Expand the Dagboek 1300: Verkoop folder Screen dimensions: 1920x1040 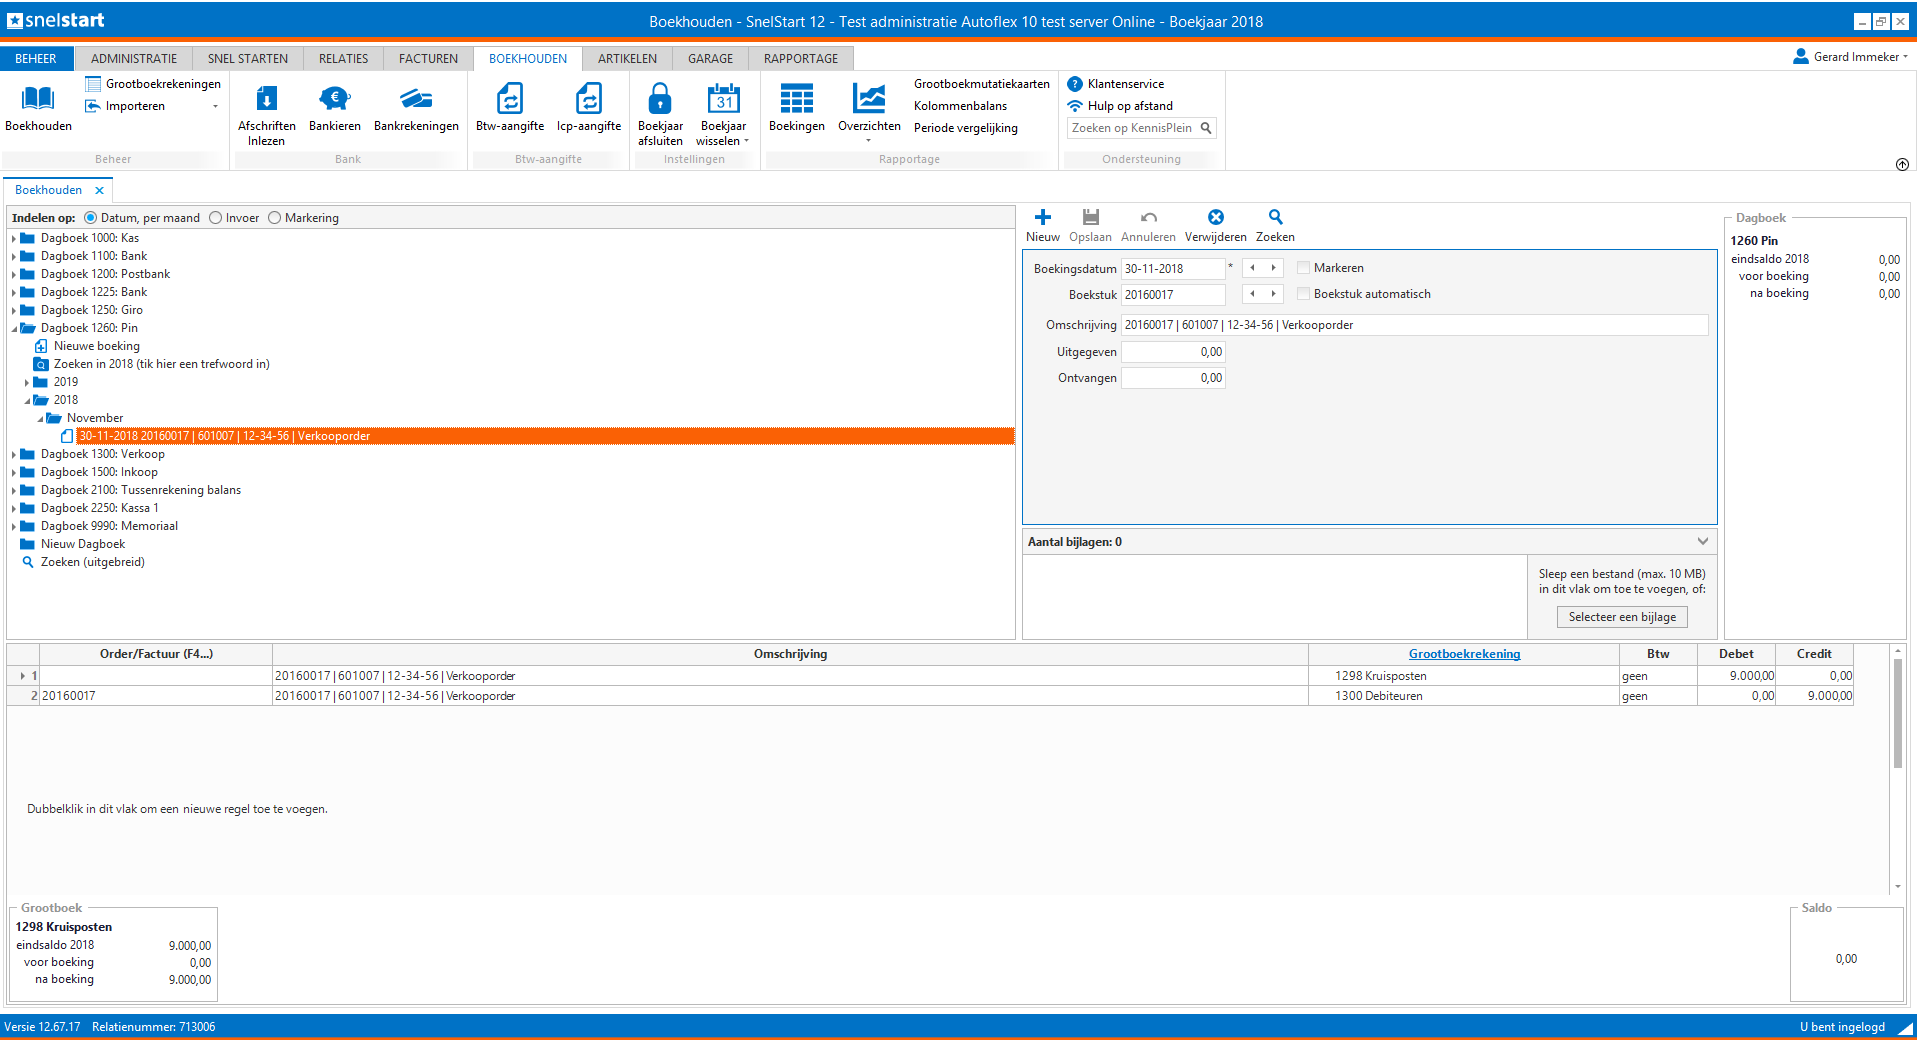click(14, 454)
